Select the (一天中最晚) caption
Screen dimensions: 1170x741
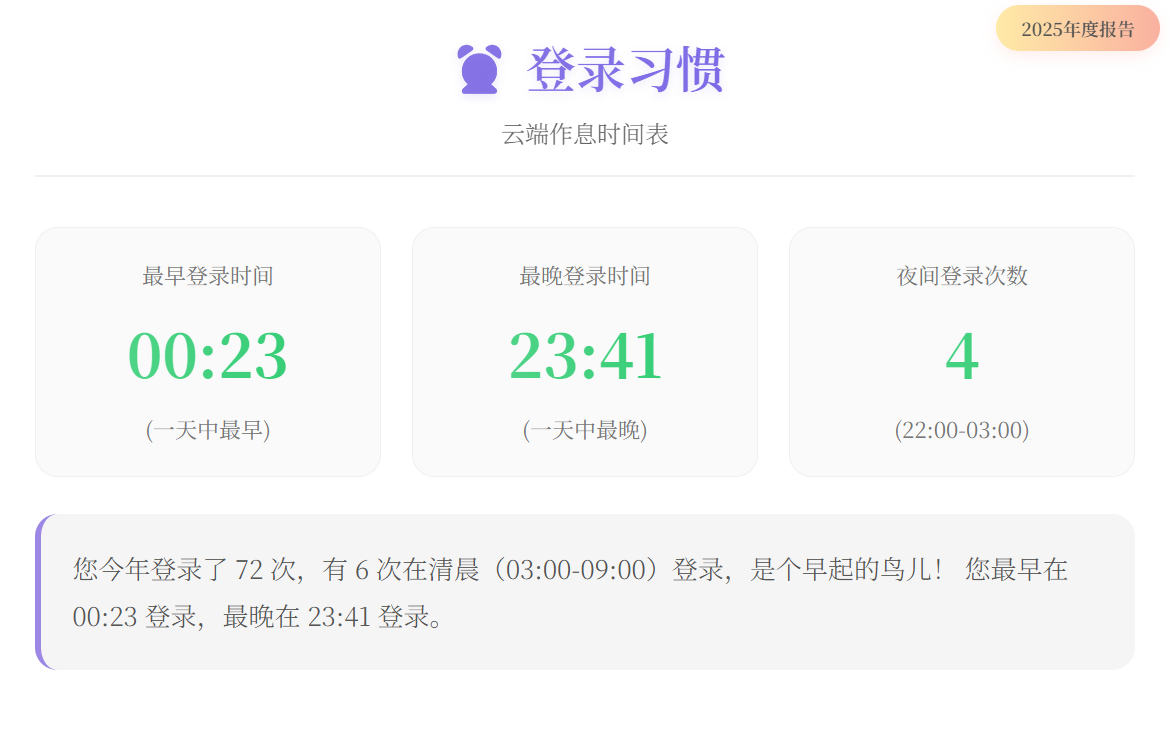coord(585,430)
